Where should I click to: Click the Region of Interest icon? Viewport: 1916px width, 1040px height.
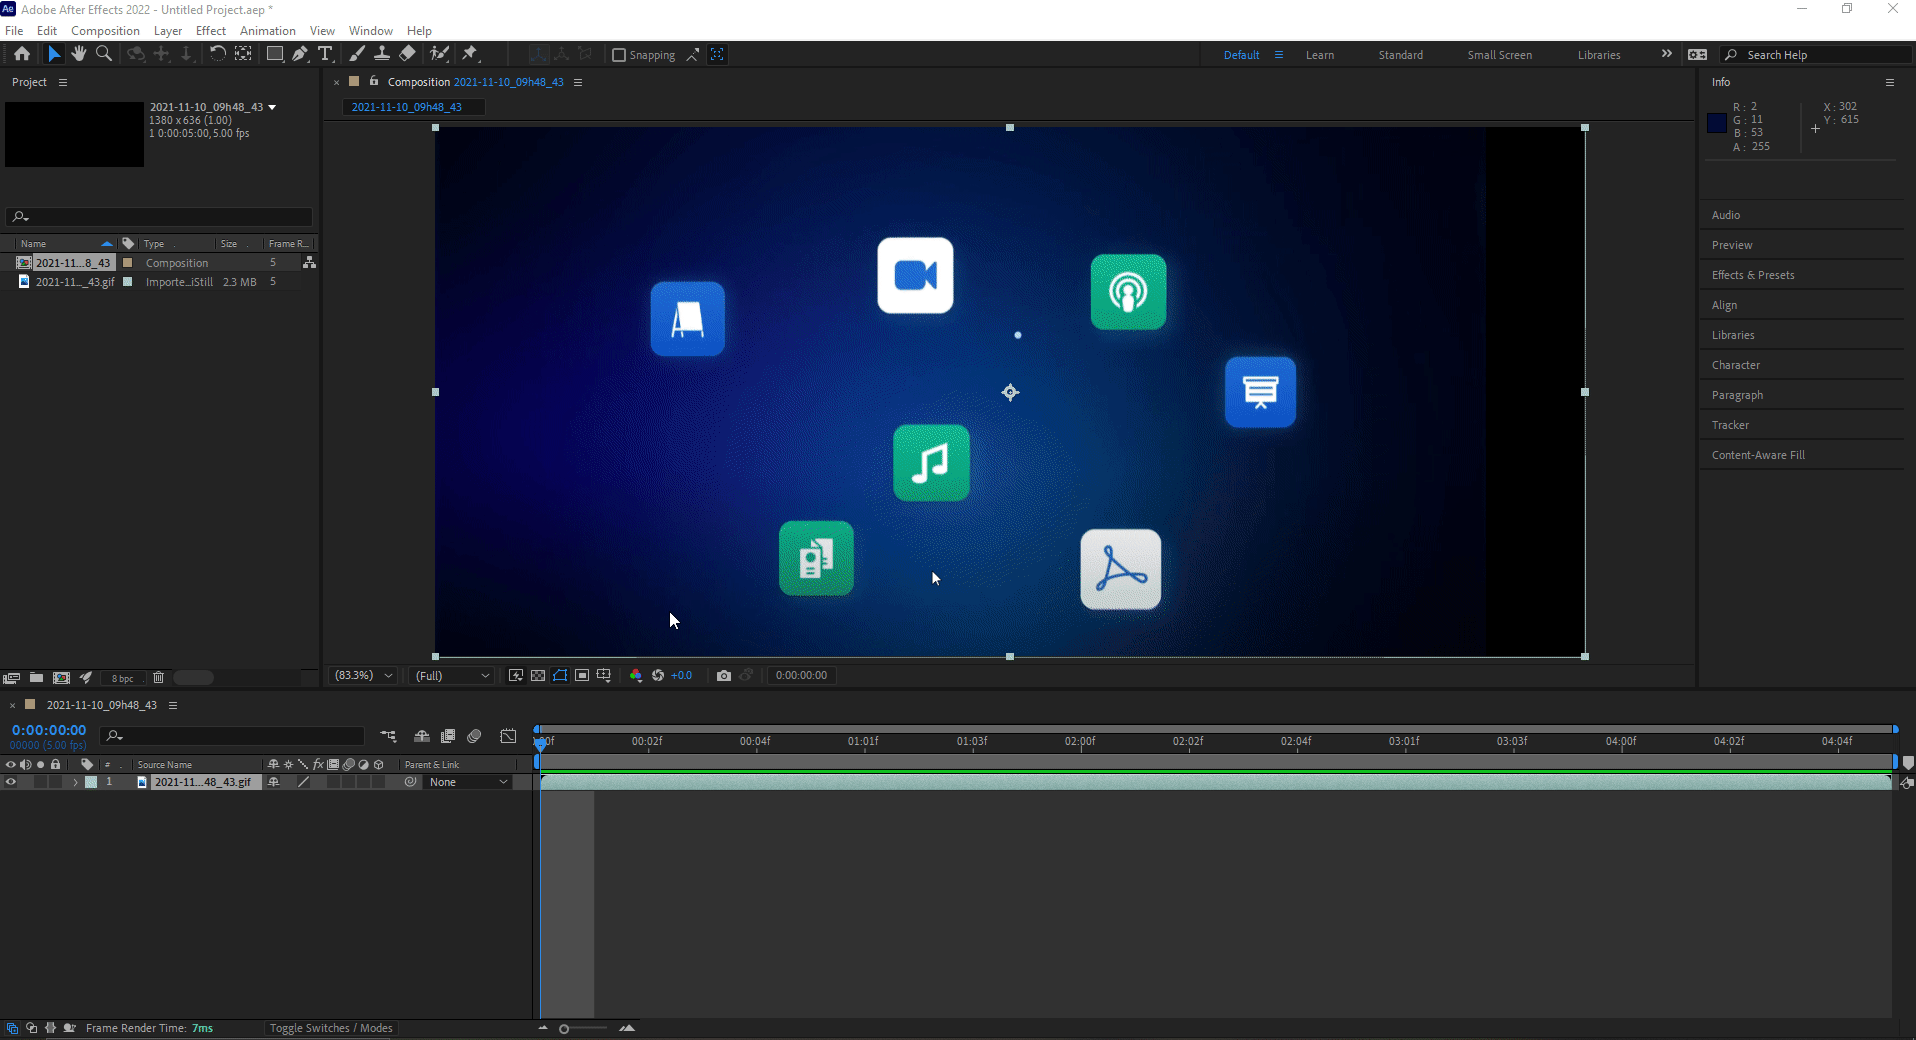pyautogui.click(x=582, y=676)
